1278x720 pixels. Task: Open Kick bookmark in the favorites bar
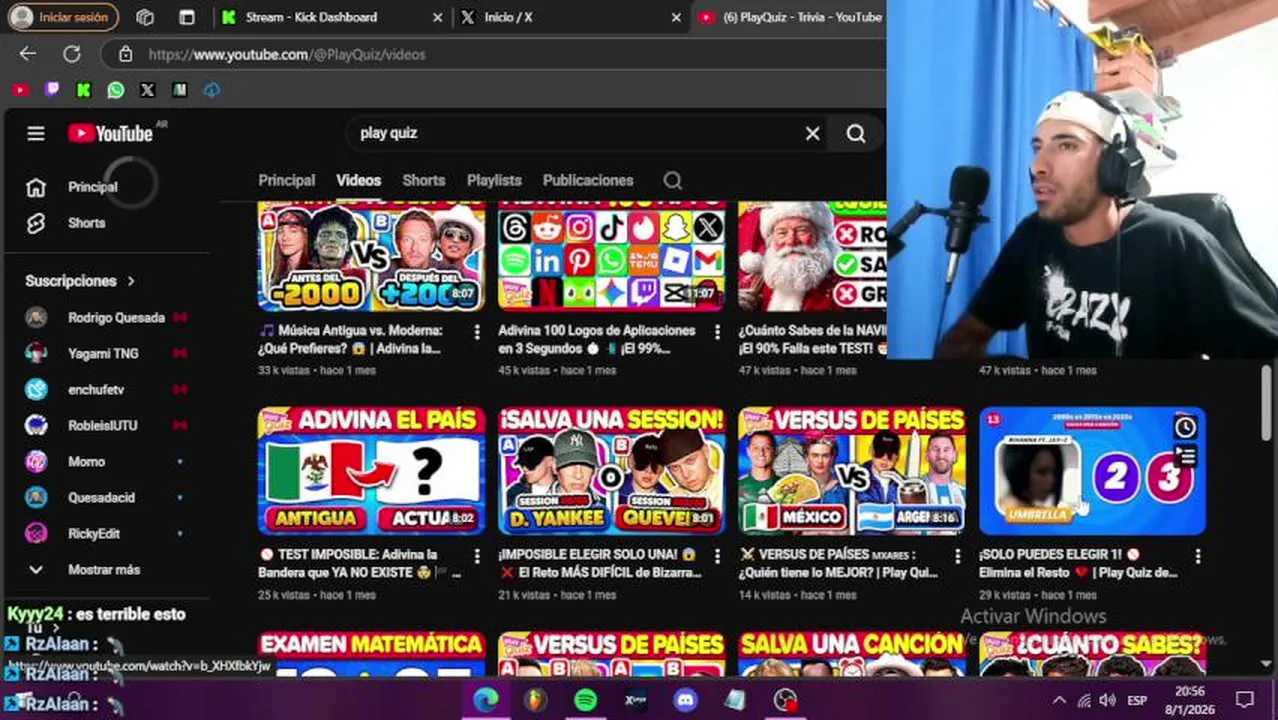(84, 90)
